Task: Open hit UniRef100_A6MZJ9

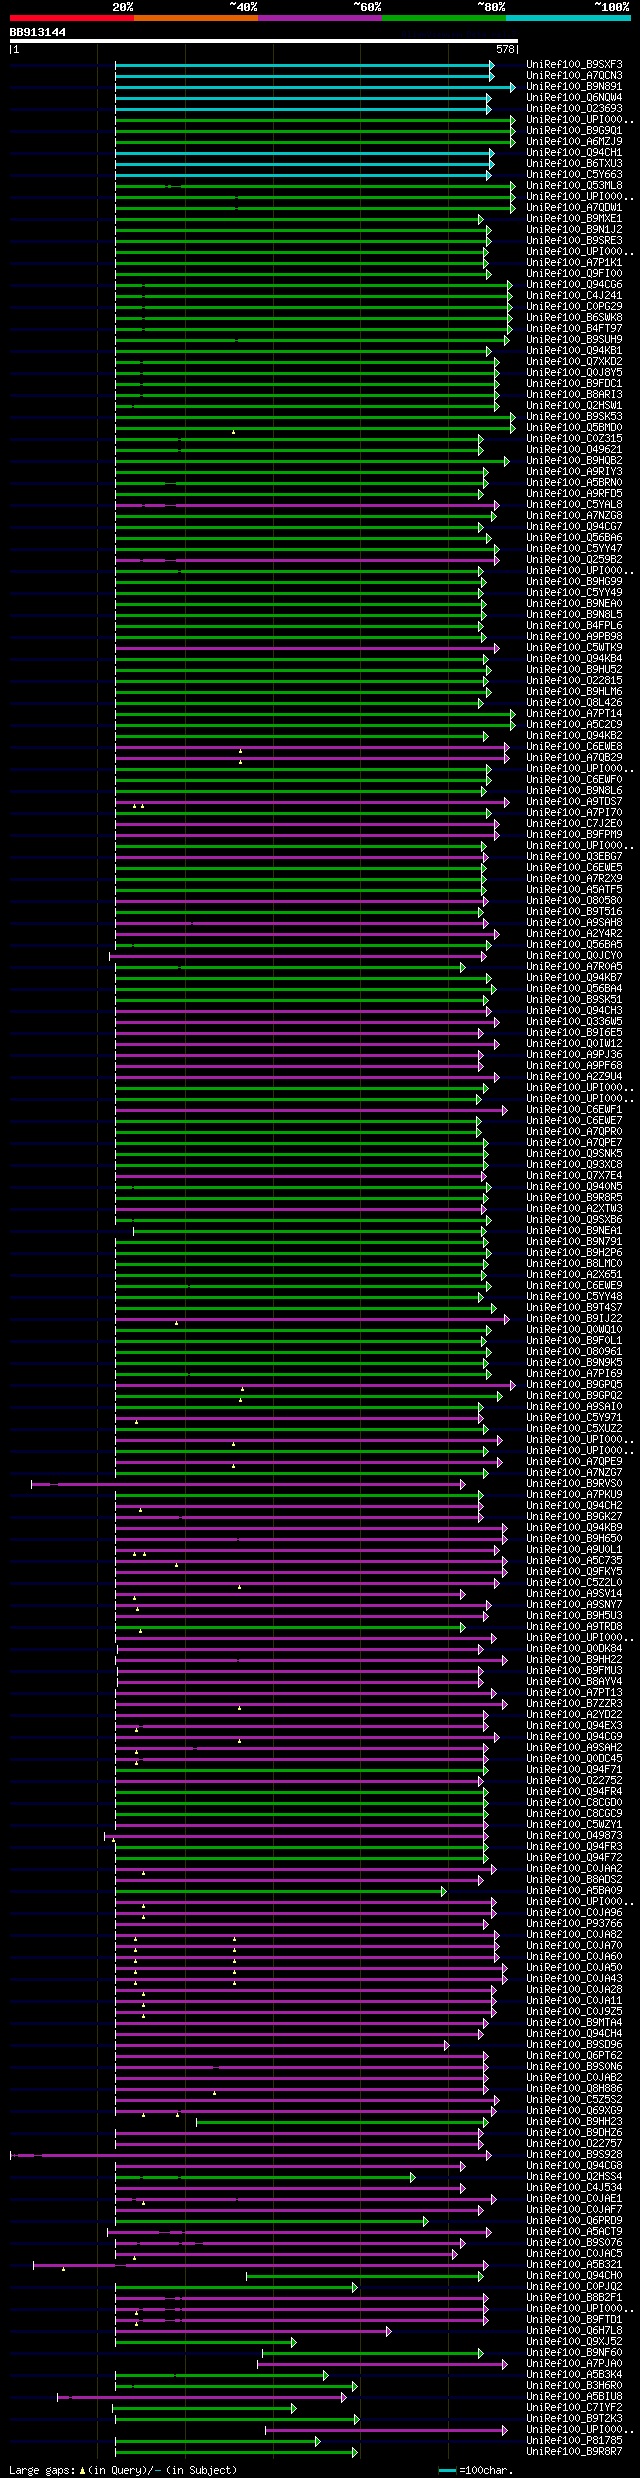Action: point(574,142)
